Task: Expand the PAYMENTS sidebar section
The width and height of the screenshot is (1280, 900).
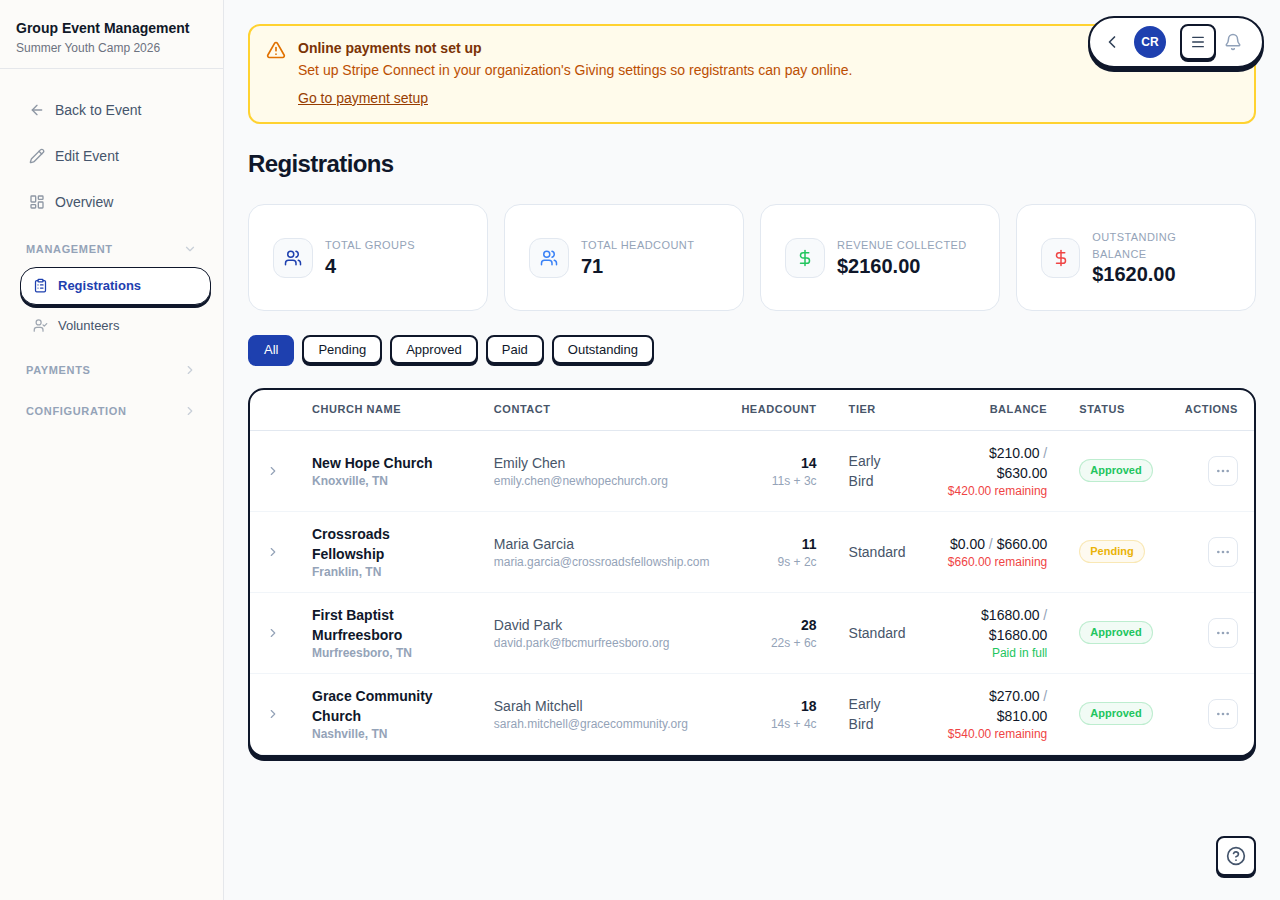Action: pyautogui.click(x=190, y=370)
